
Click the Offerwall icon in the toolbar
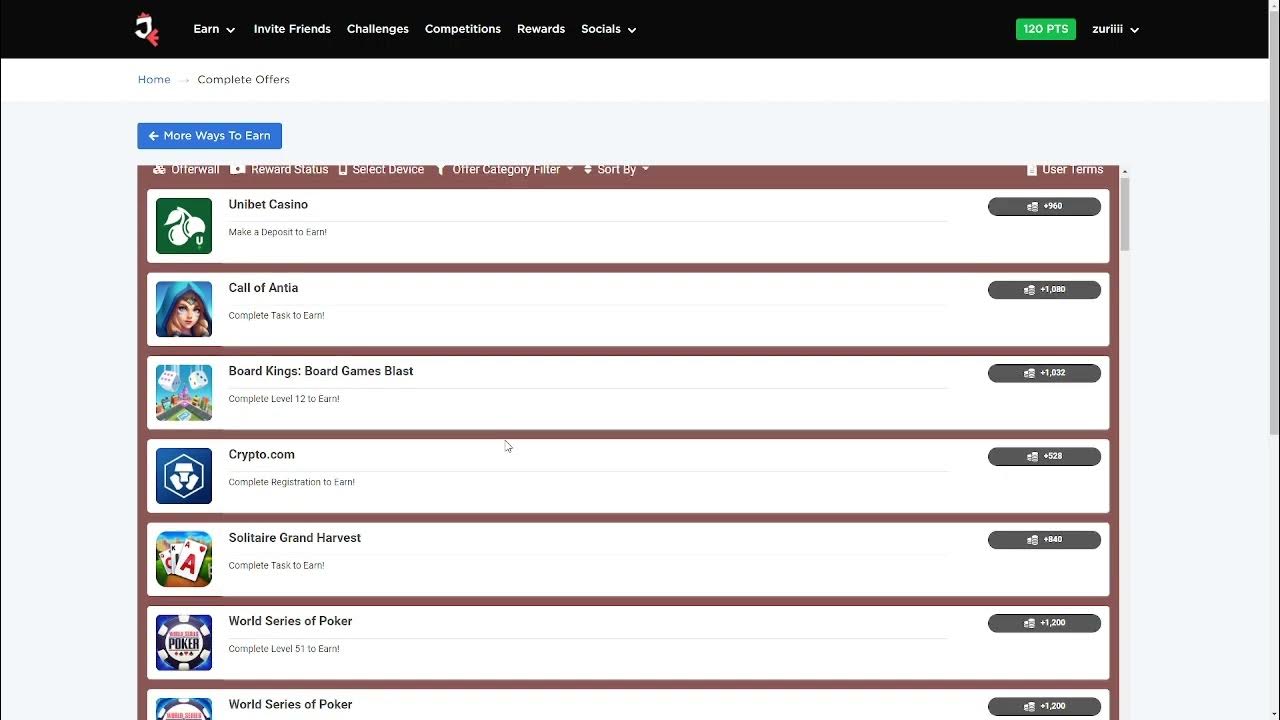(159, 170)
